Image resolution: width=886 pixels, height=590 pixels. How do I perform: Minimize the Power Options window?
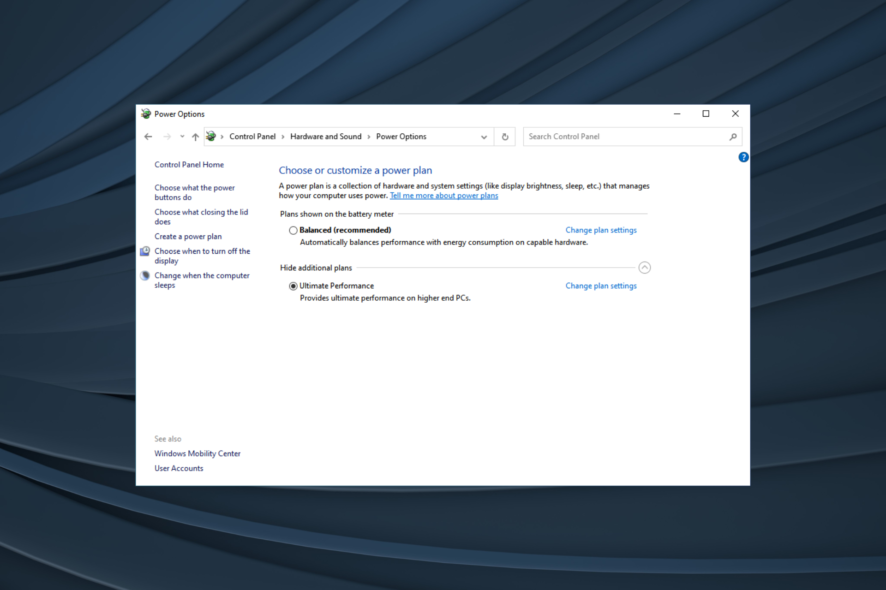tap(677, 114)
